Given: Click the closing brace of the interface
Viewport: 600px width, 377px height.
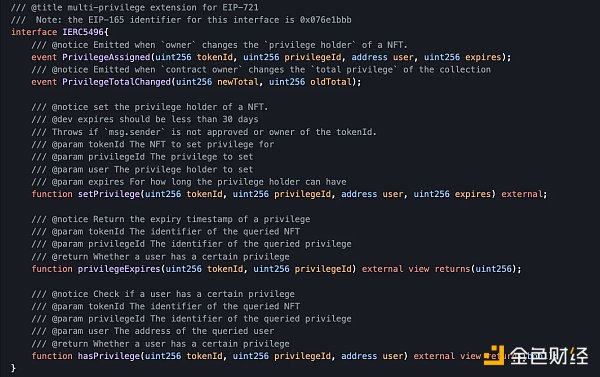Looking at the screenshot, I should tap(13, 368).
